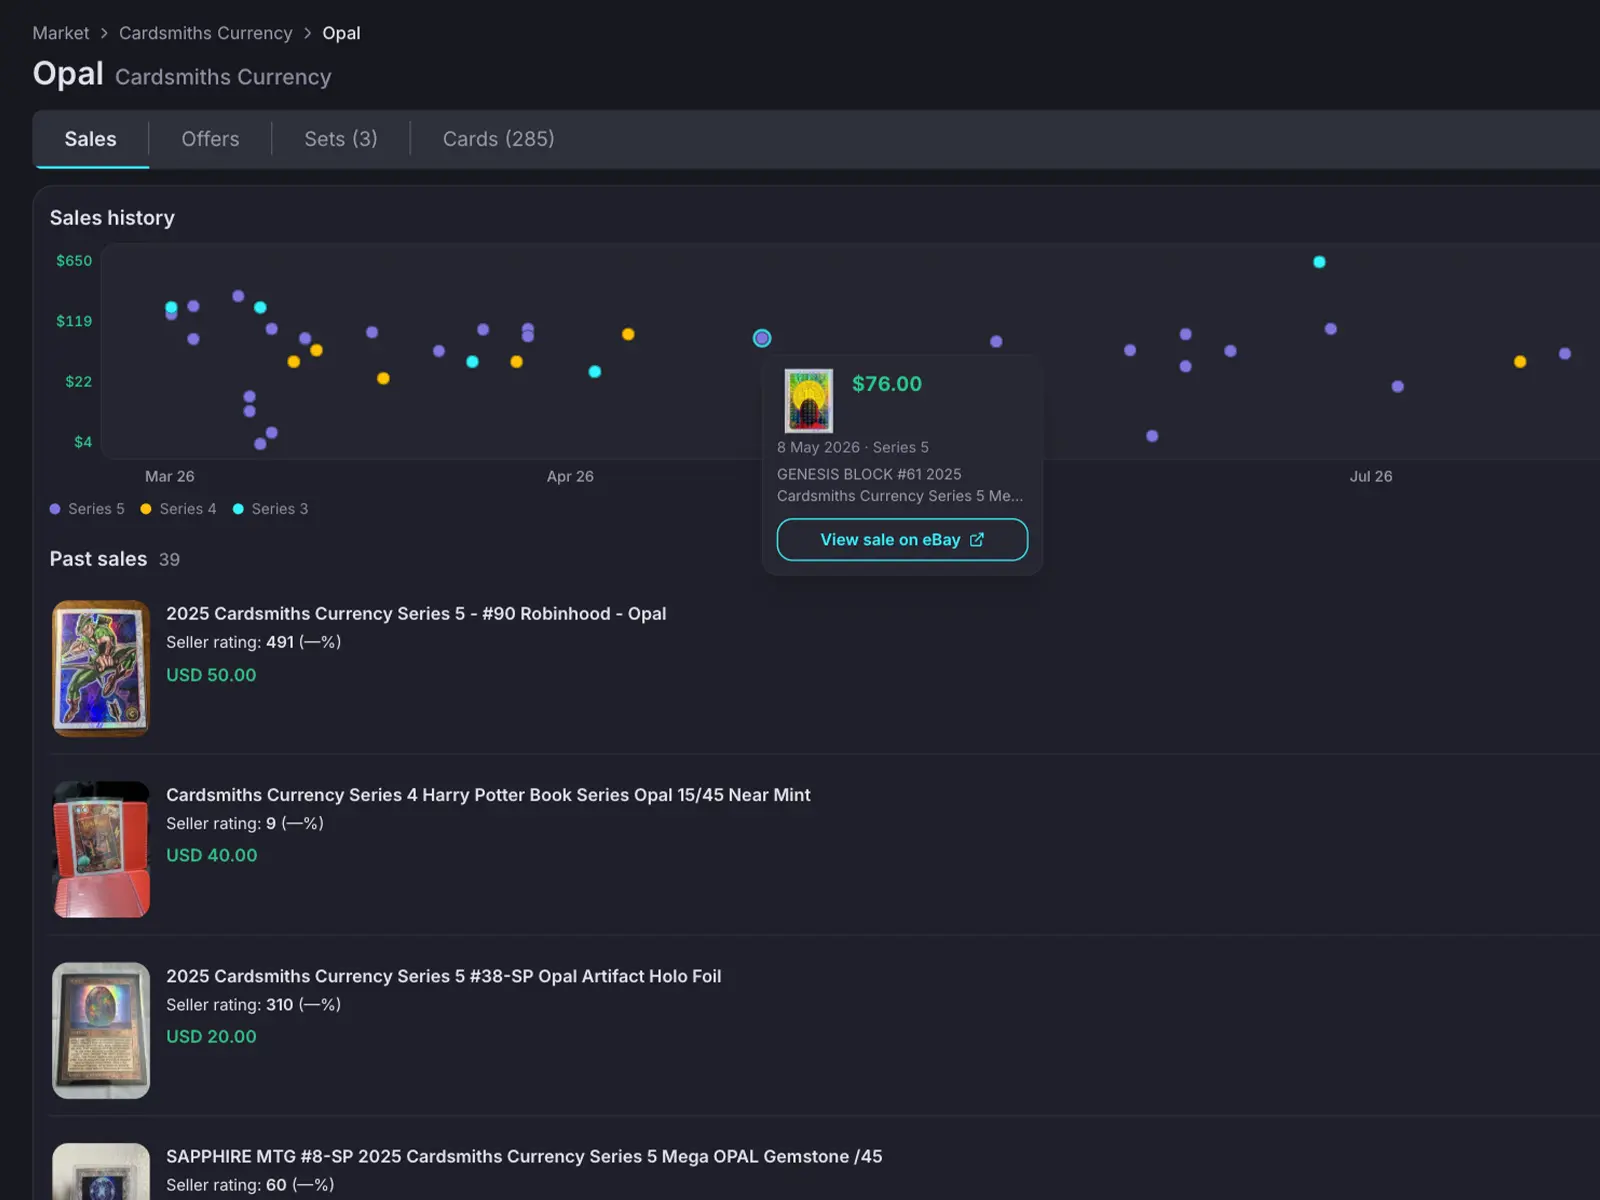Click the highlighted $76.00 sale point on chart
Image resolution: width=1600 pixels, height=1200 pixels.
point(762,338)
